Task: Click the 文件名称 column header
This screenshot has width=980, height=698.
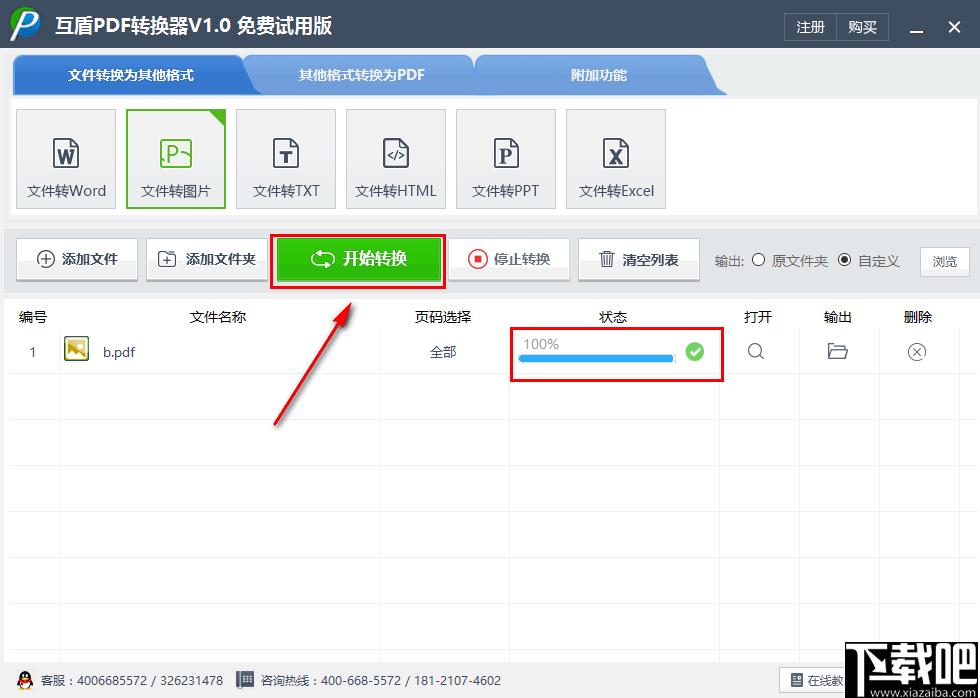Action: click(x=218, y=317)
